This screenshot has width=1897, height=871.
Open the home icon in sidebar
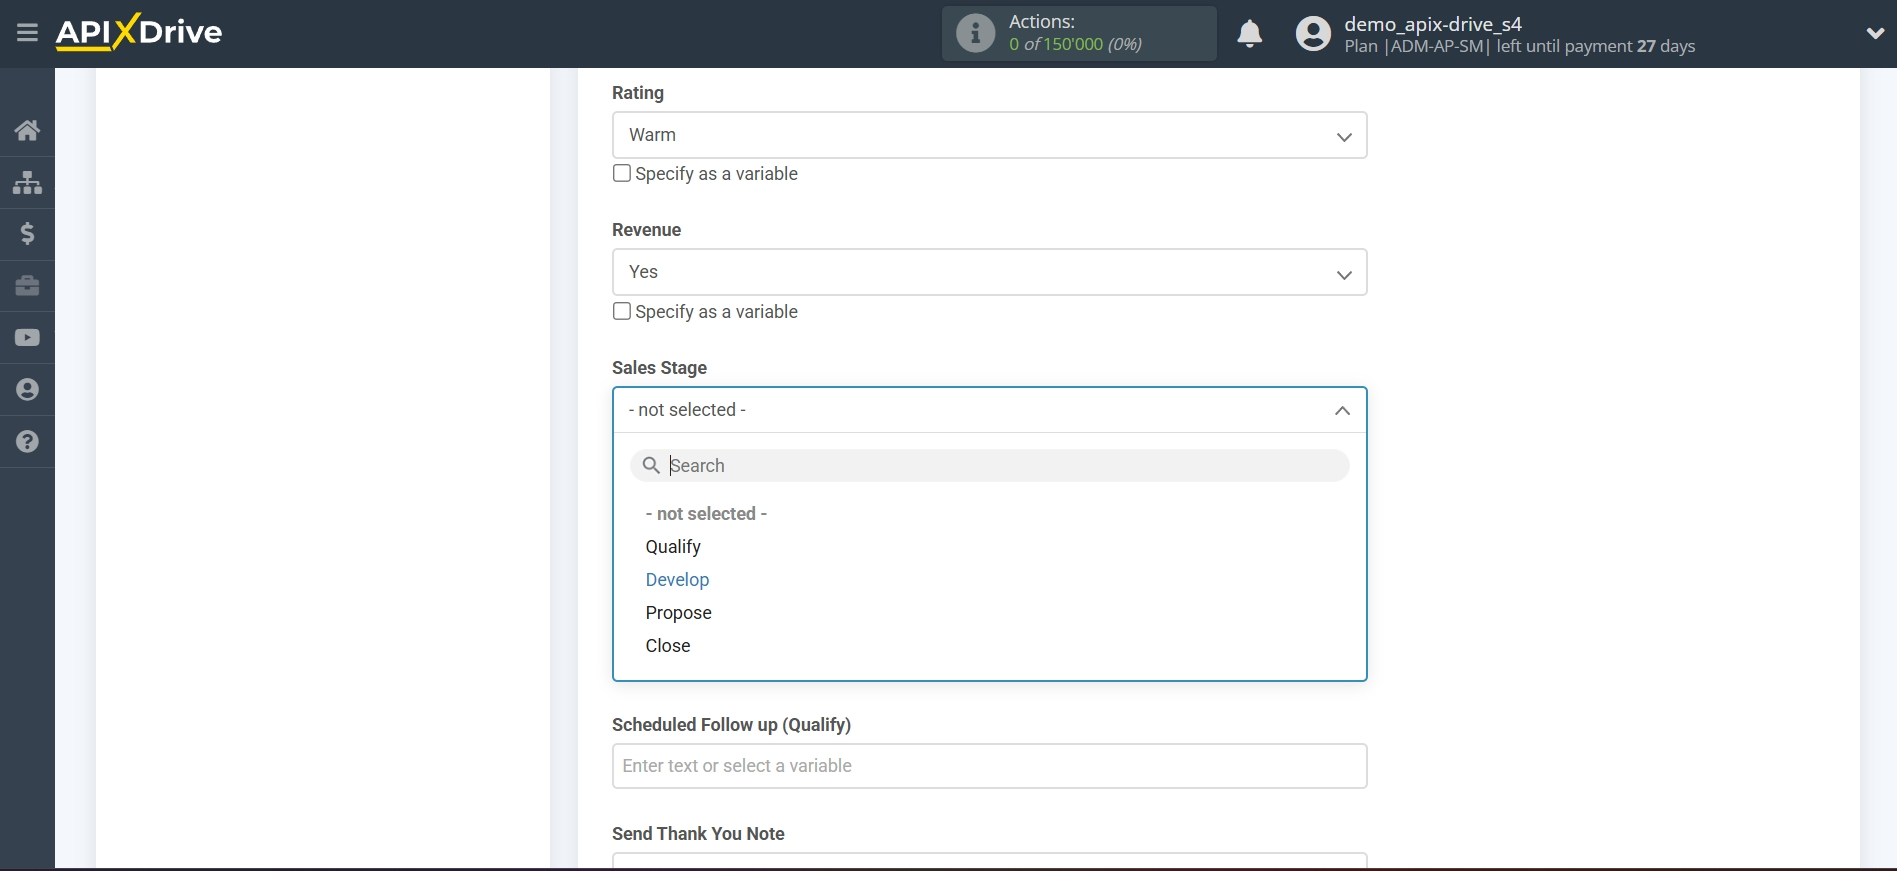(x=27, y=130)
